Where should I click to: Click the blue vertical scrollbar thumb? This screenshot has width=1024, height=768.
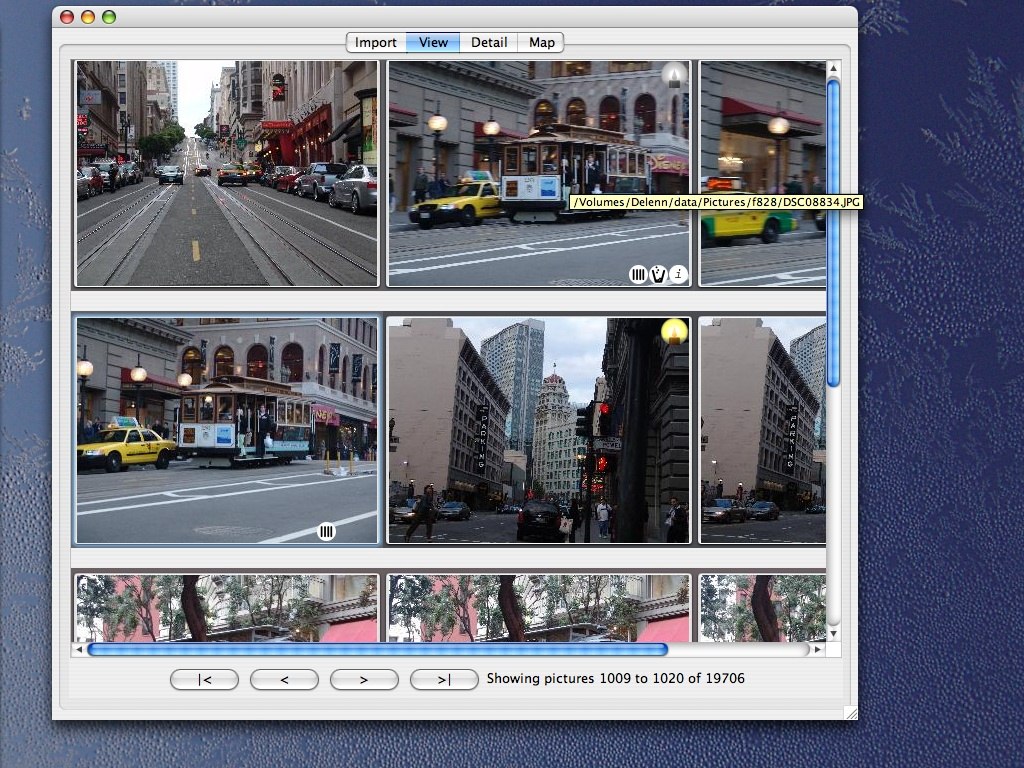point(833,233)
